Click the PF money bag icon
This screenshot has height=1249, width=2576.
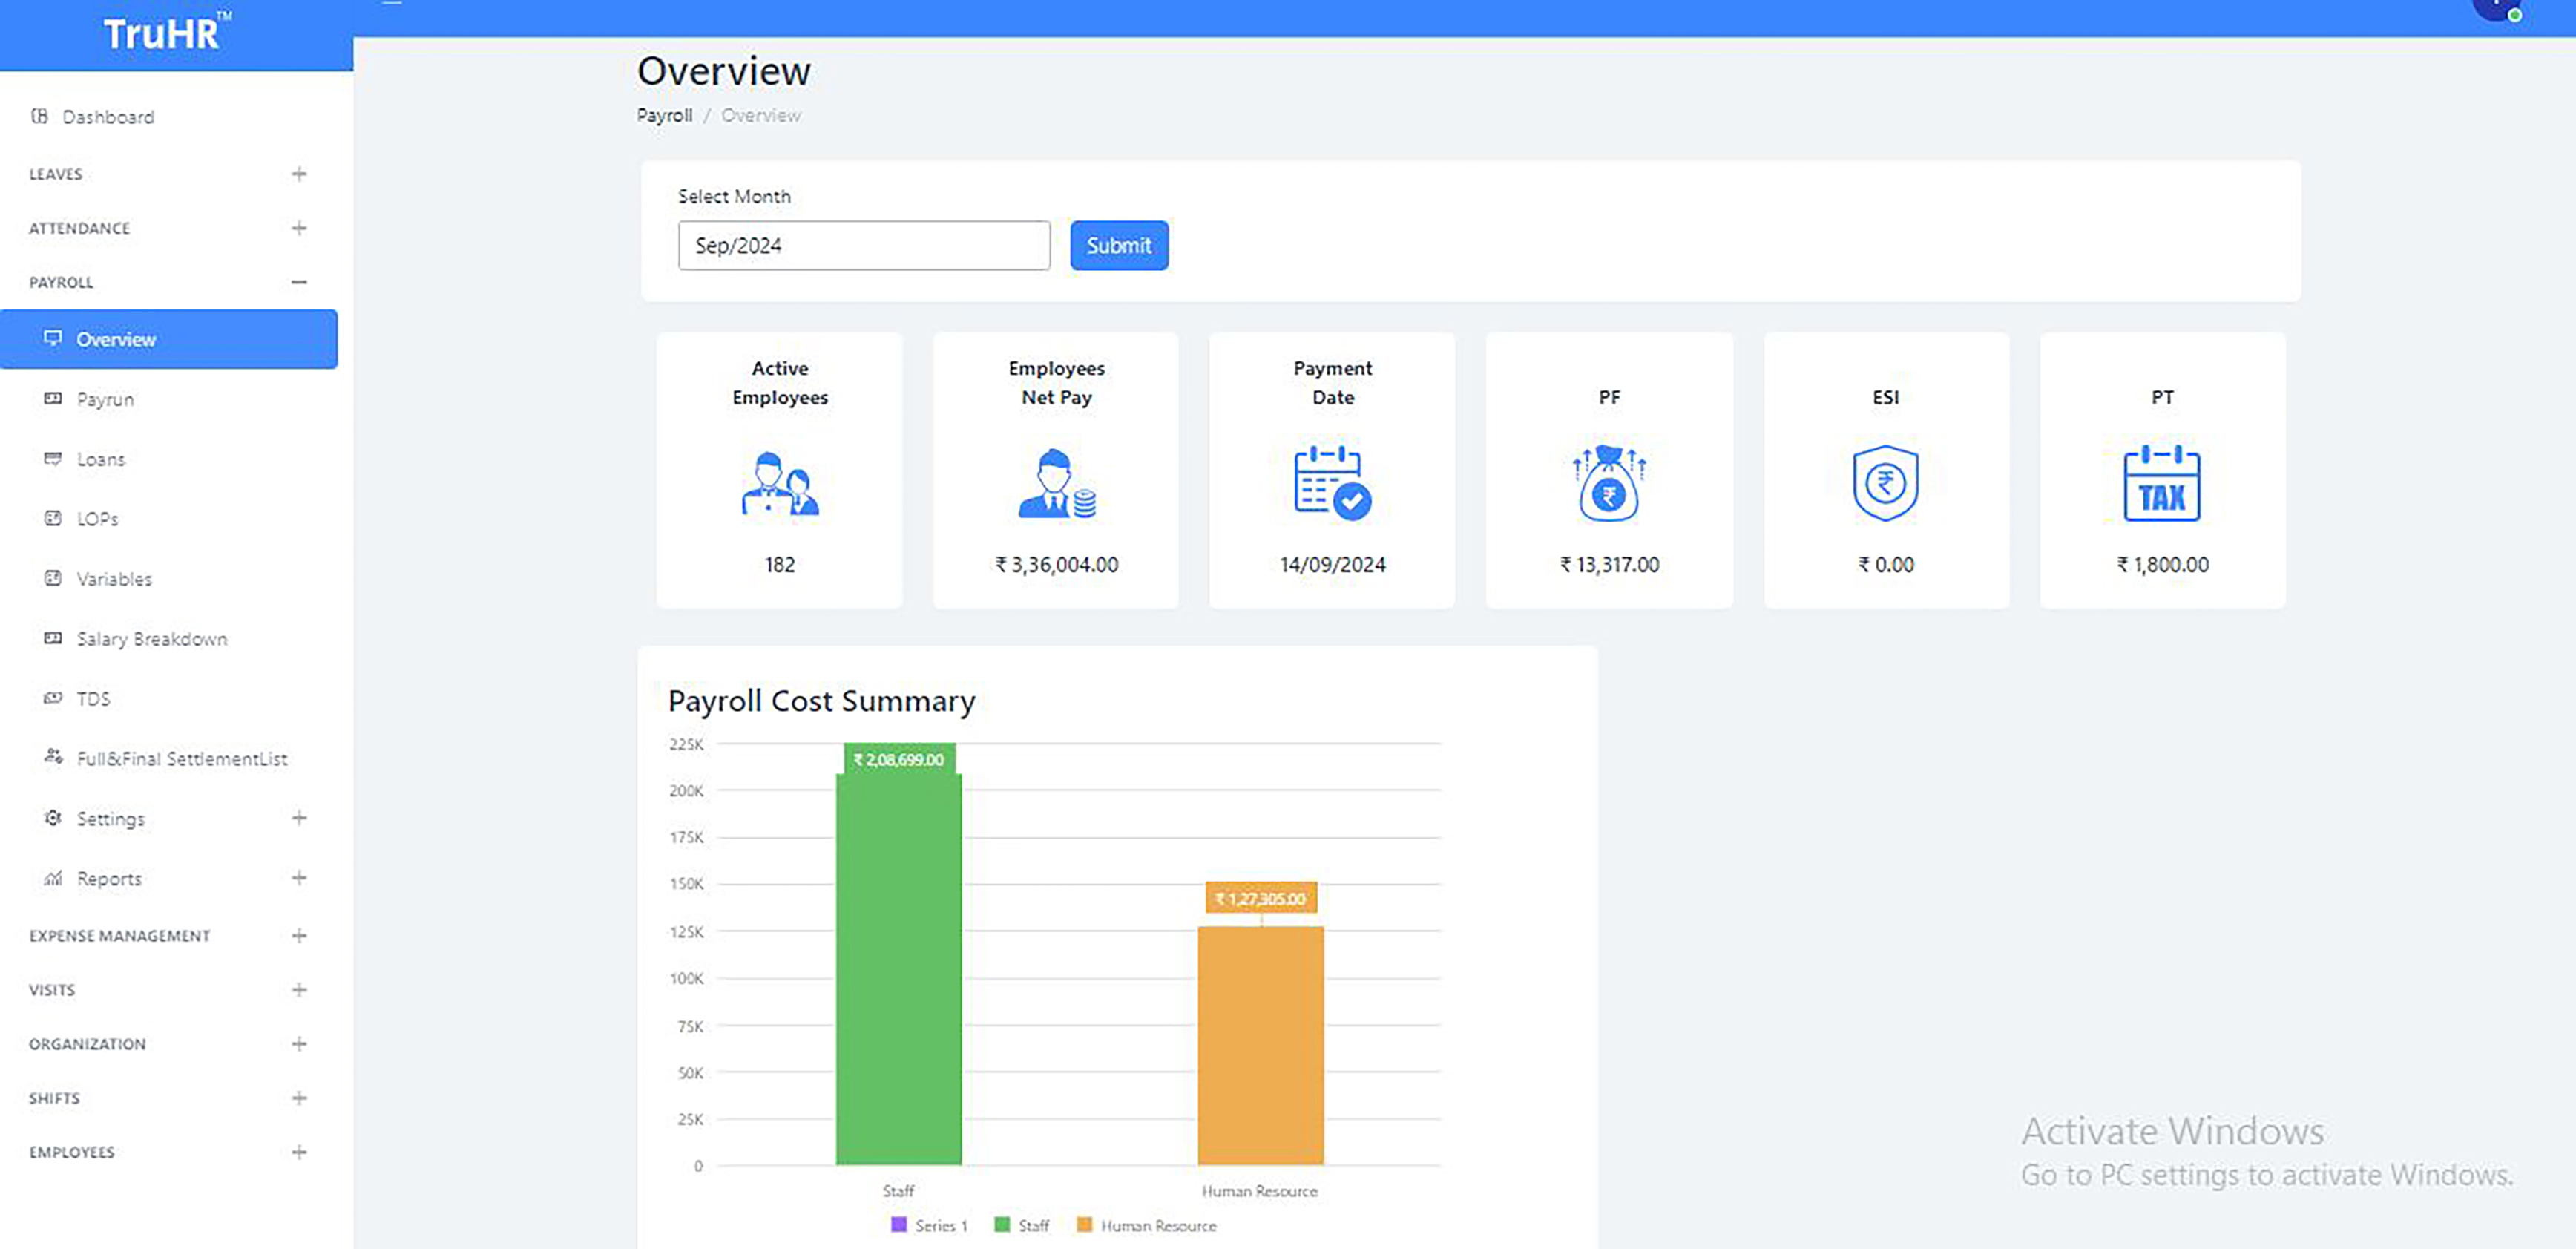coord(1609,483)
